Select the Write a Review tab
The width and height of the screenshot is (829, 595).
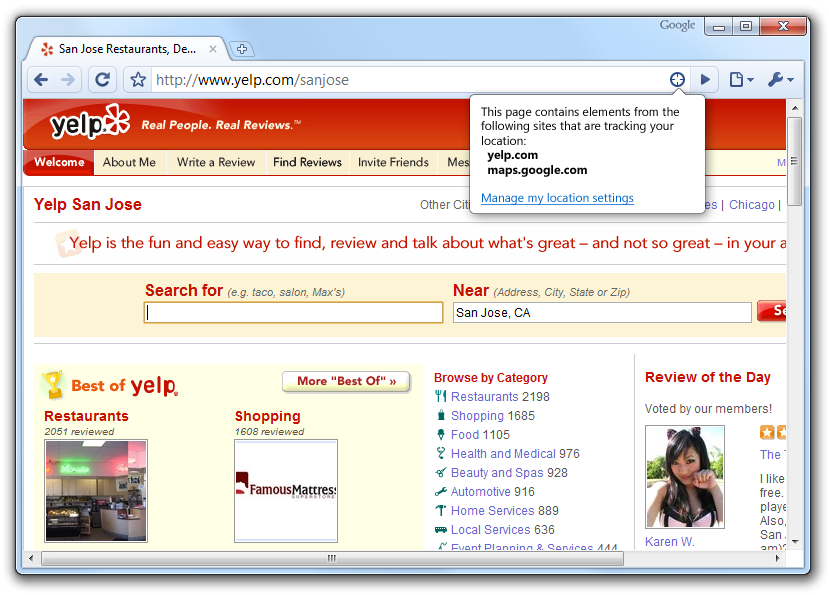click(216, 162)
